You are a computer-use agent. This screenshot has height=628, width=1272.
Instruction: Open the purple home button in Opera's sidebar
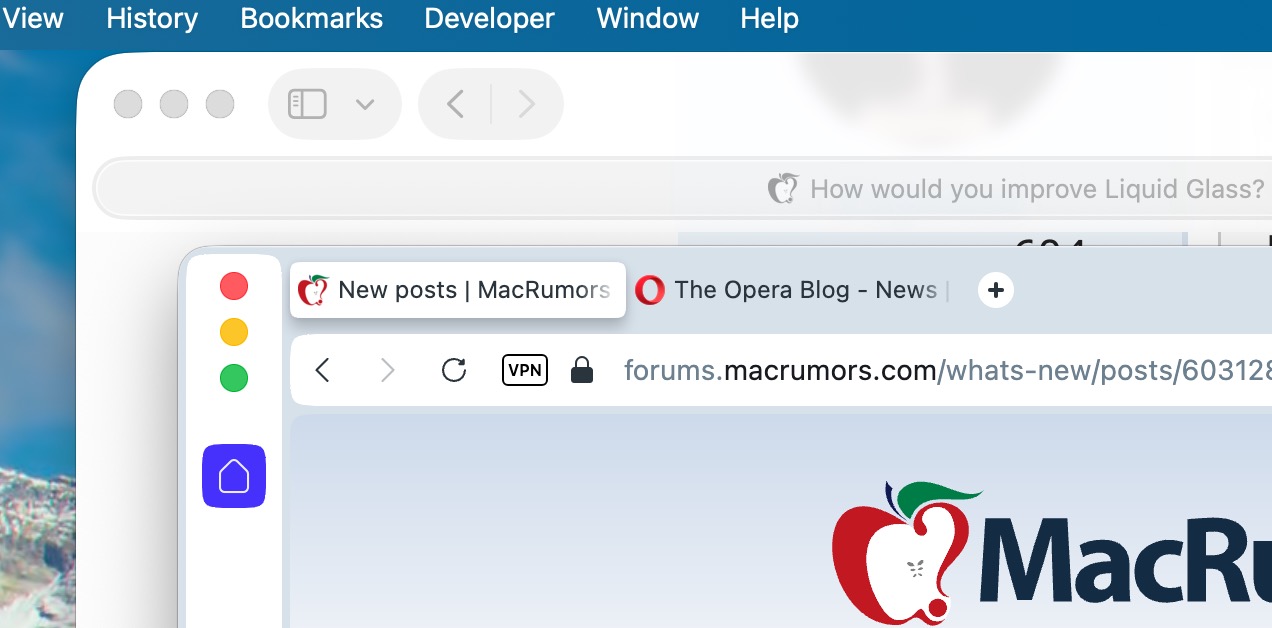click(x=234, y=476)
